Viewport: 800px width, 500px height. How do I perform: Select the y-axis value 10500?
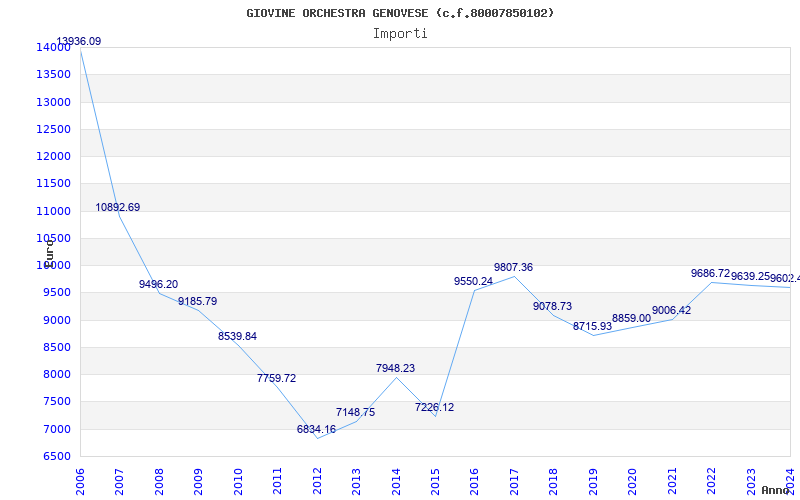(53, 238)
